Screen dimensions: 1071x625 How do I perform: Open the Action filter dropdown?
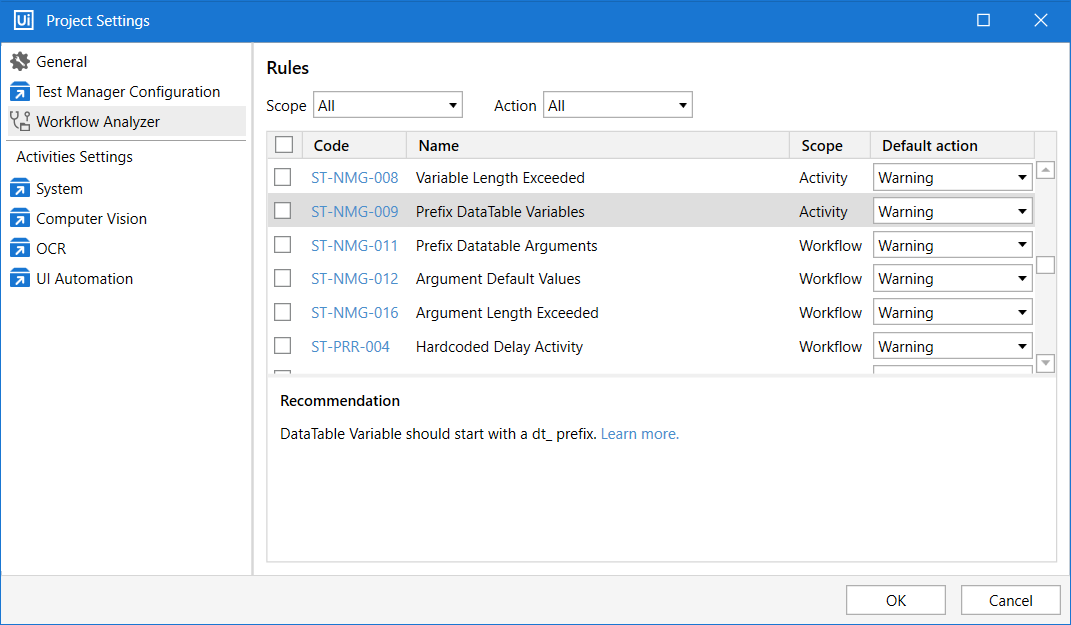point(617,105)
